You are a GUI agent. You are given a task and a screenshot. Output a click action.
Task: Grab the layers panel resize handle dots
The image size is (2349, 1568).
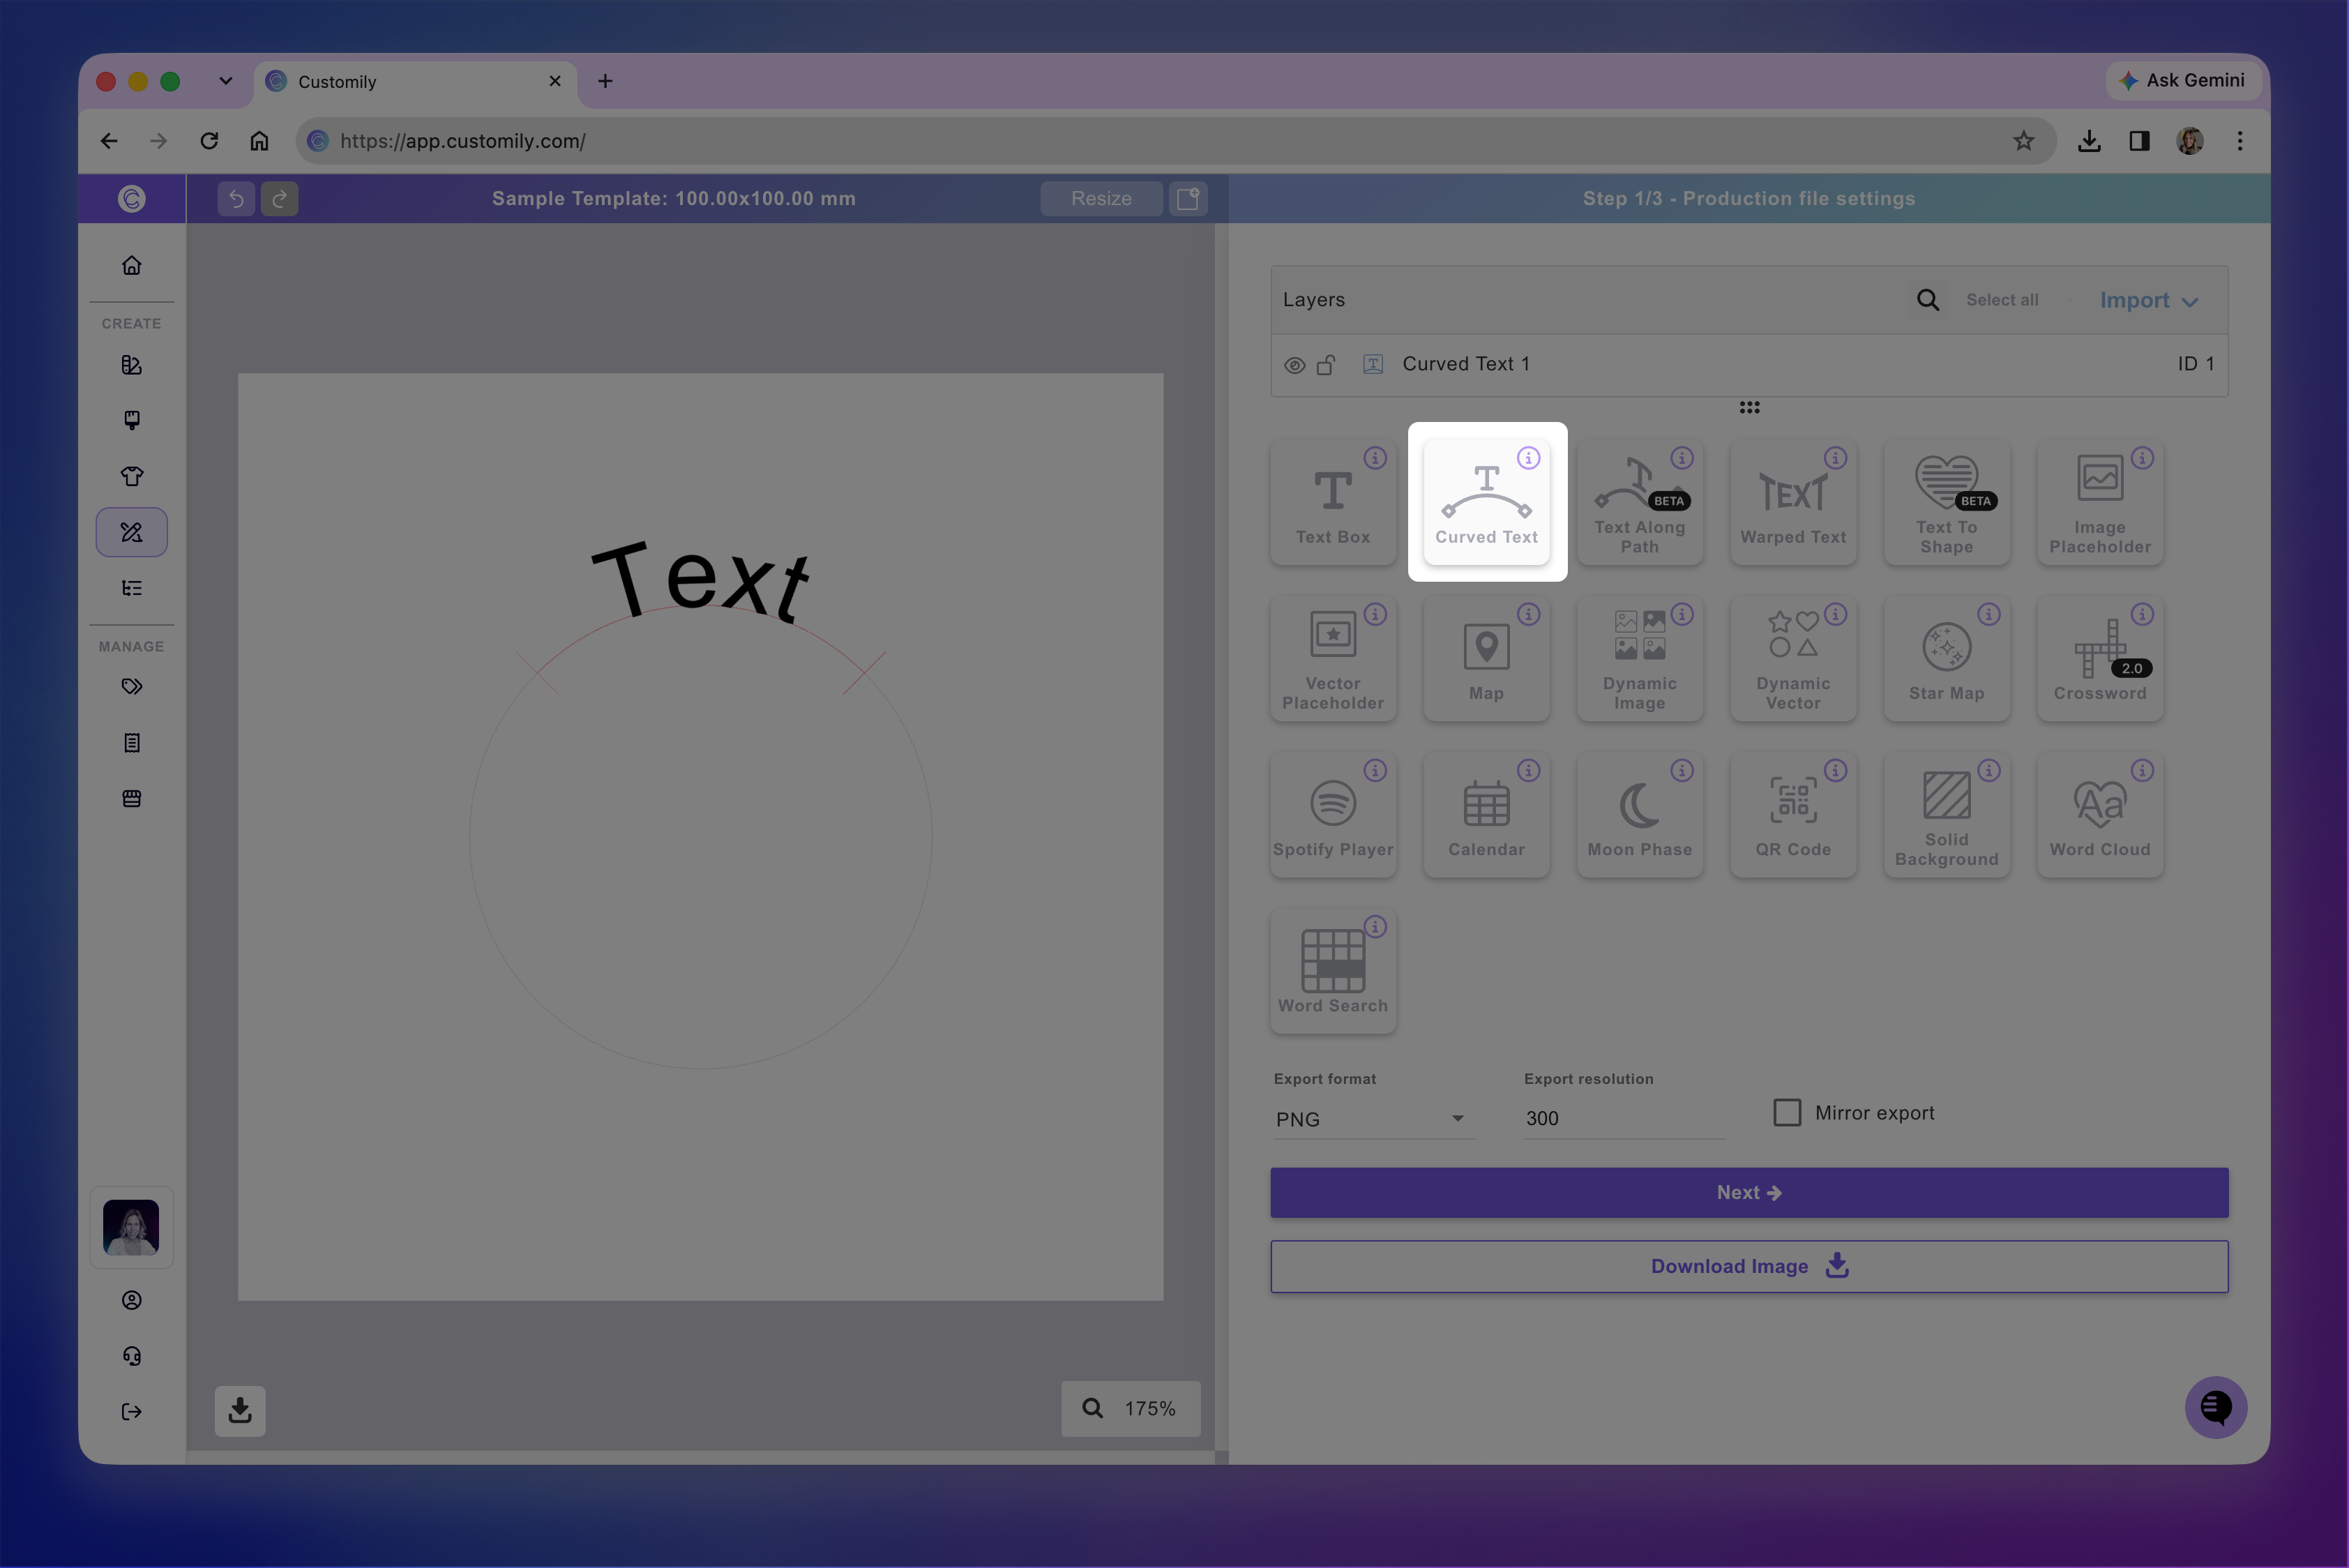pos(1749,407)
